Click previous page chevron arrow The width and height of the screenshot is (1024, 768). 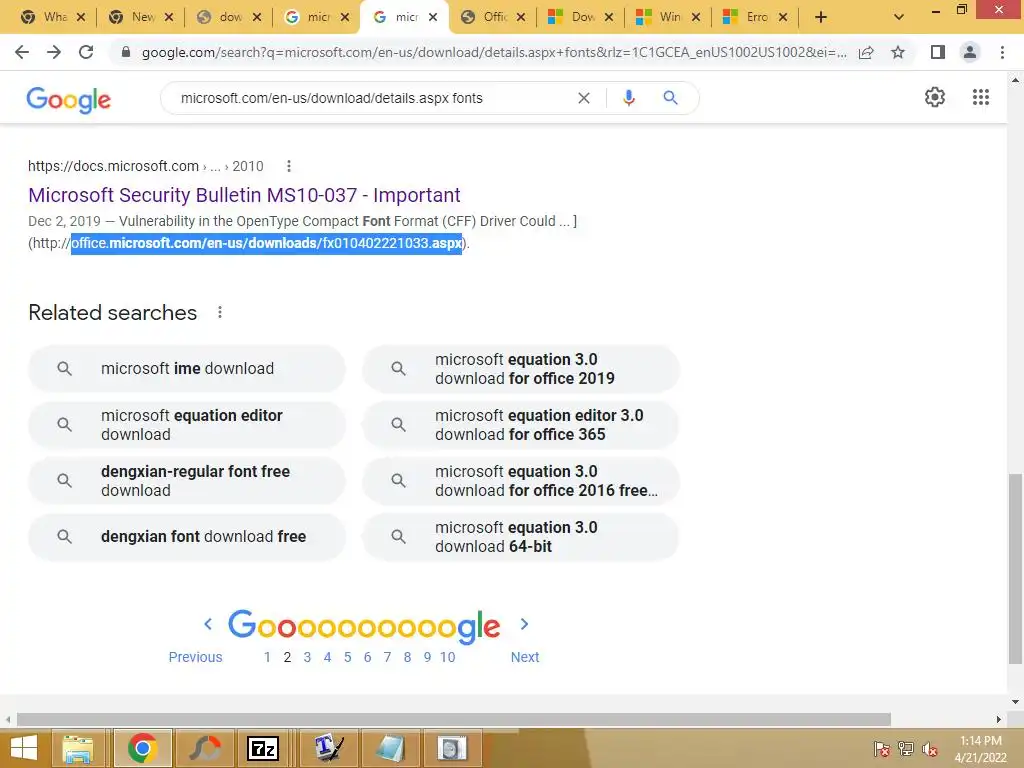point(208,624)
